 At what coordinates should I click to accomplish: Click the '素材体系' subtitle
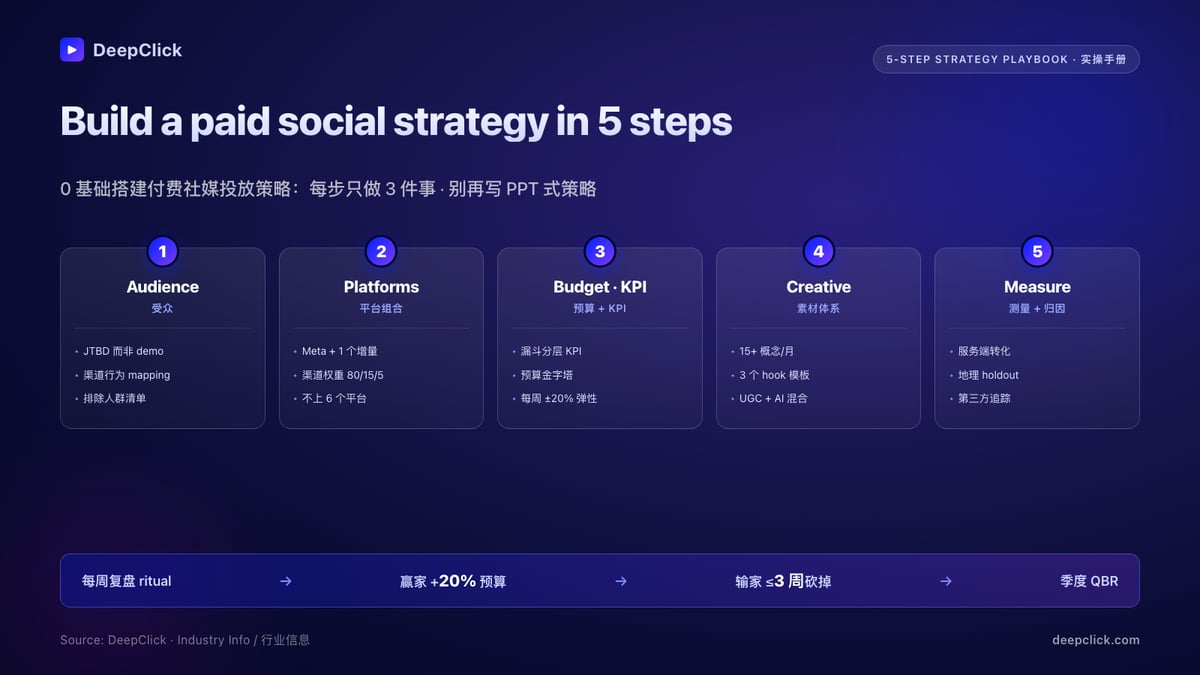(818, 309)
